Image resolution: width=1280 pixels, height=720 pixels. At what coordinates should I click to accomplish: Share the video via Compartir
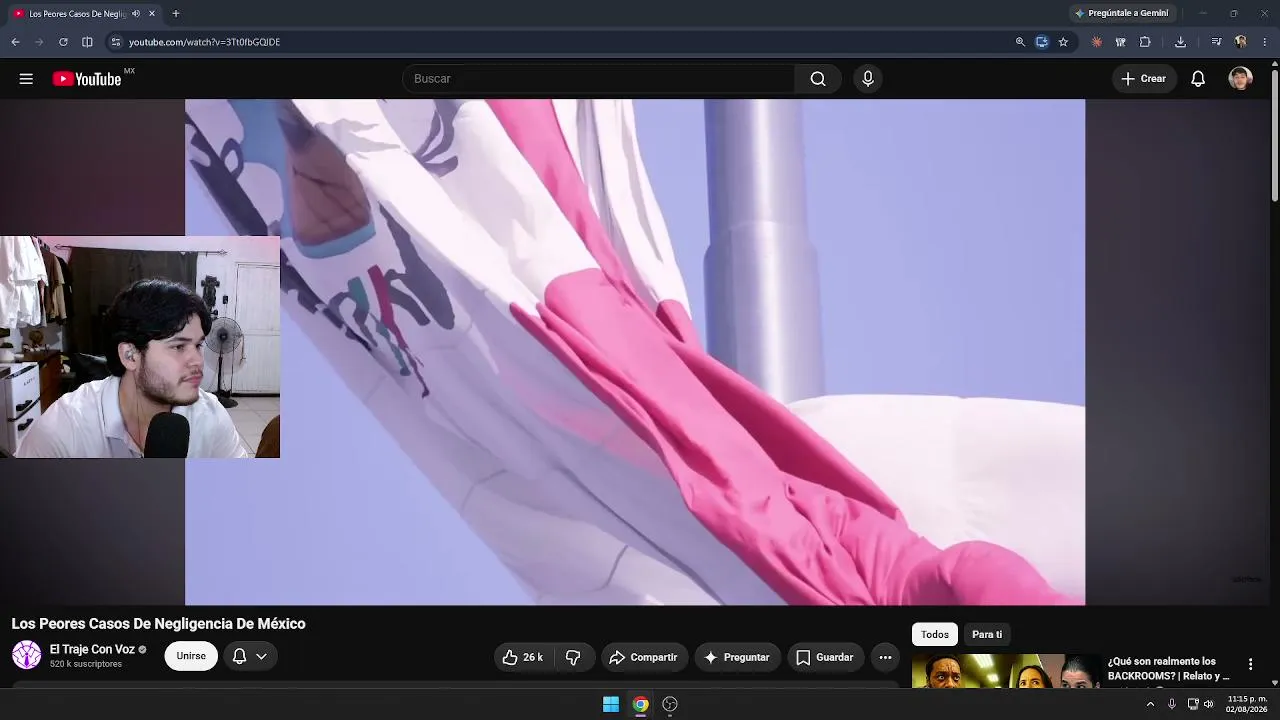point(644,657)
